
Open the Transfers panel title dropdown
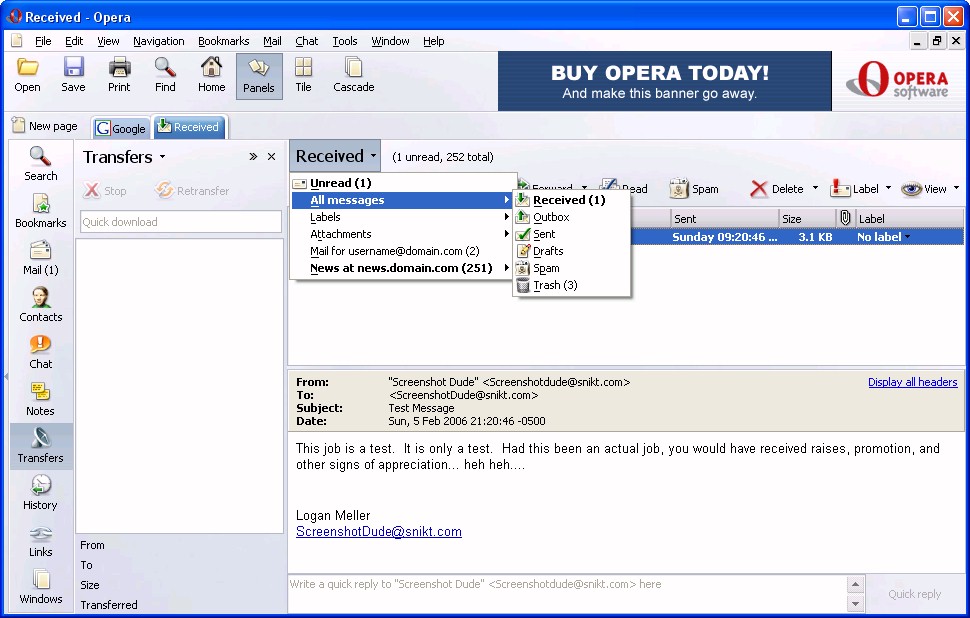point(162,157)
